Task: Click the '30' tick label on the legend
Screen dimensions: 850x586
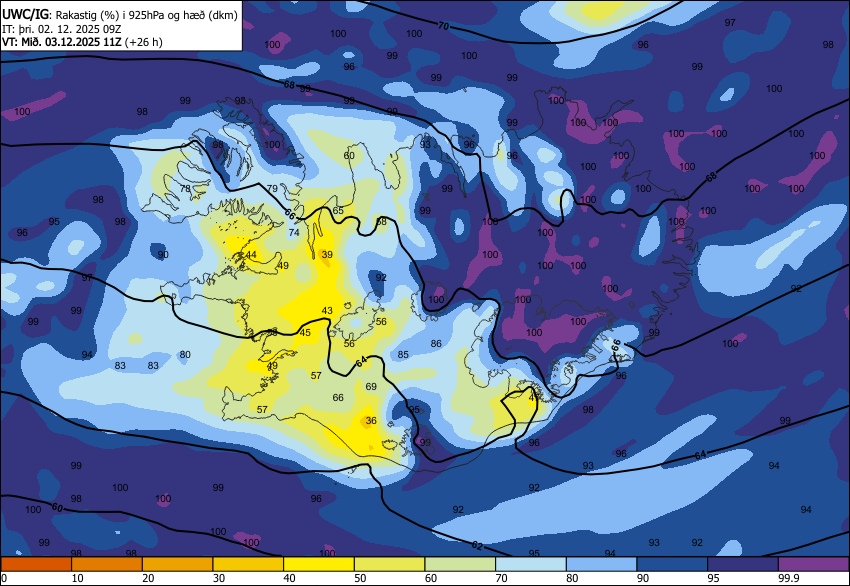Action: coord(219,578)
